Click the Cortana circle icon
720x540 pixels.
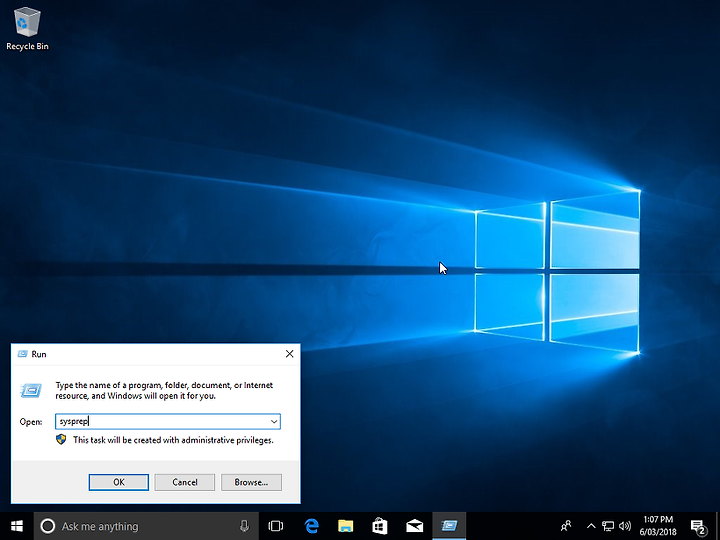pyautogui.click(x=48, y=526)
